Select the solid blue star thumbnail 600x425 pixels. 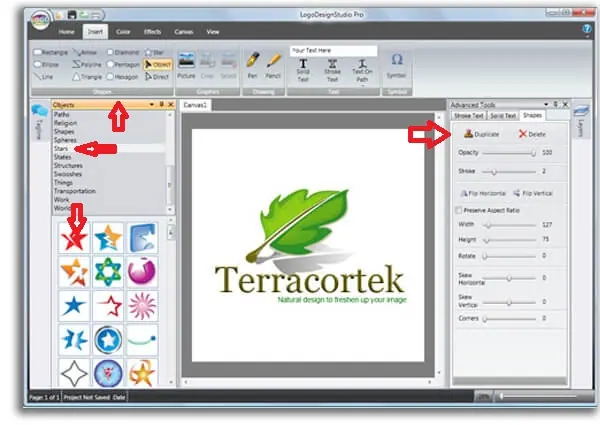tap(74, 306)
